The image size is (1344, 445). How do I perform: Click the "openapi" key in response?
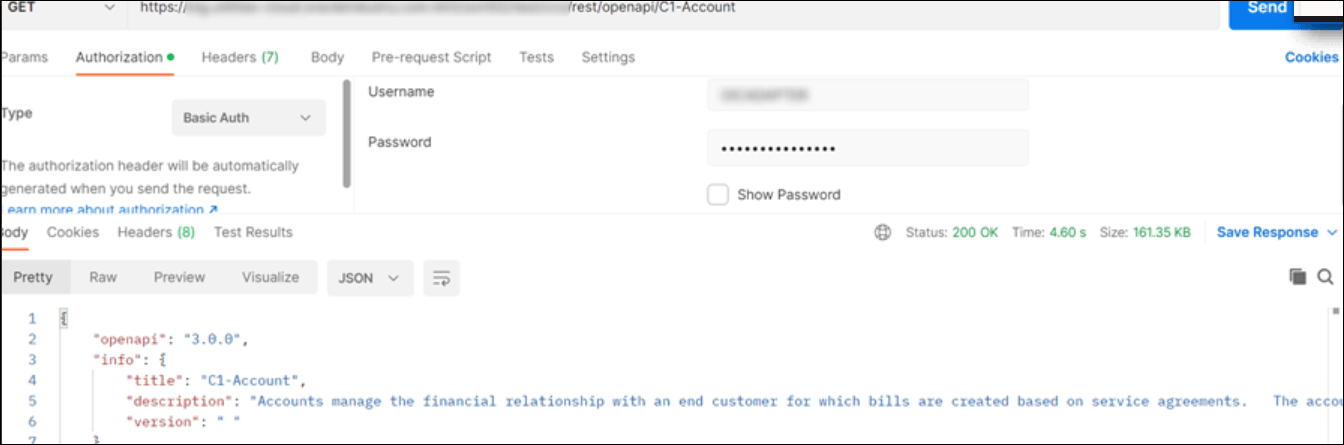(x=129, y=339)
